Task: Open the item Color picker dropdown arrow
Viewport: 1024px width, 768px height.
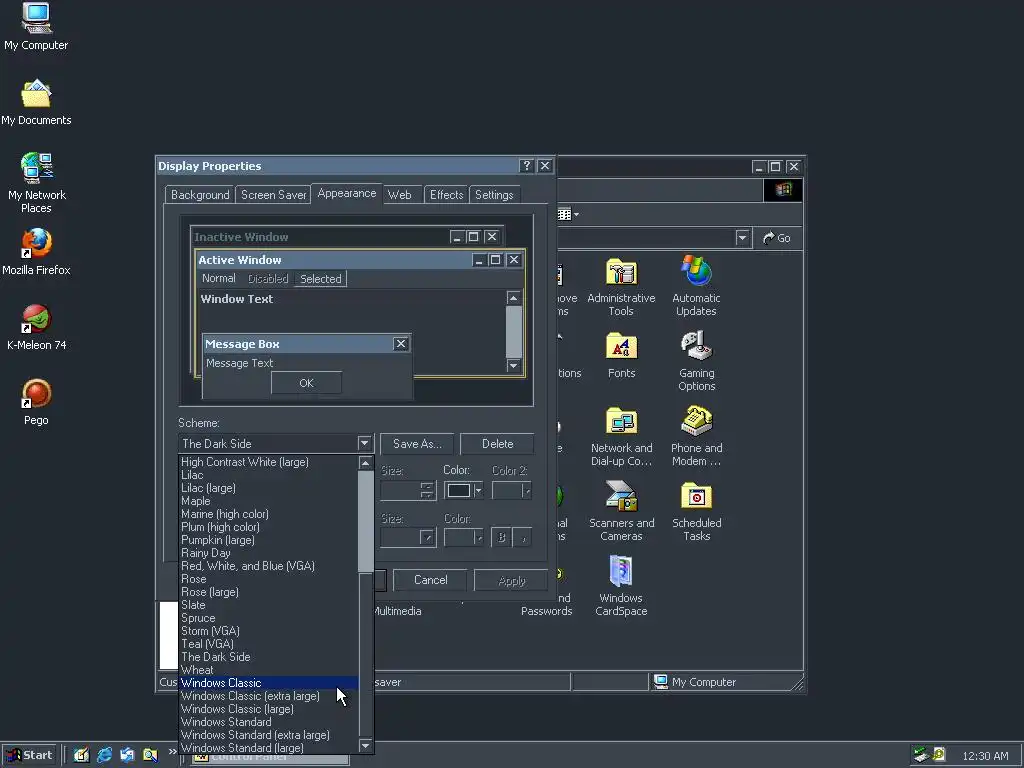Action: pos(479,490)
